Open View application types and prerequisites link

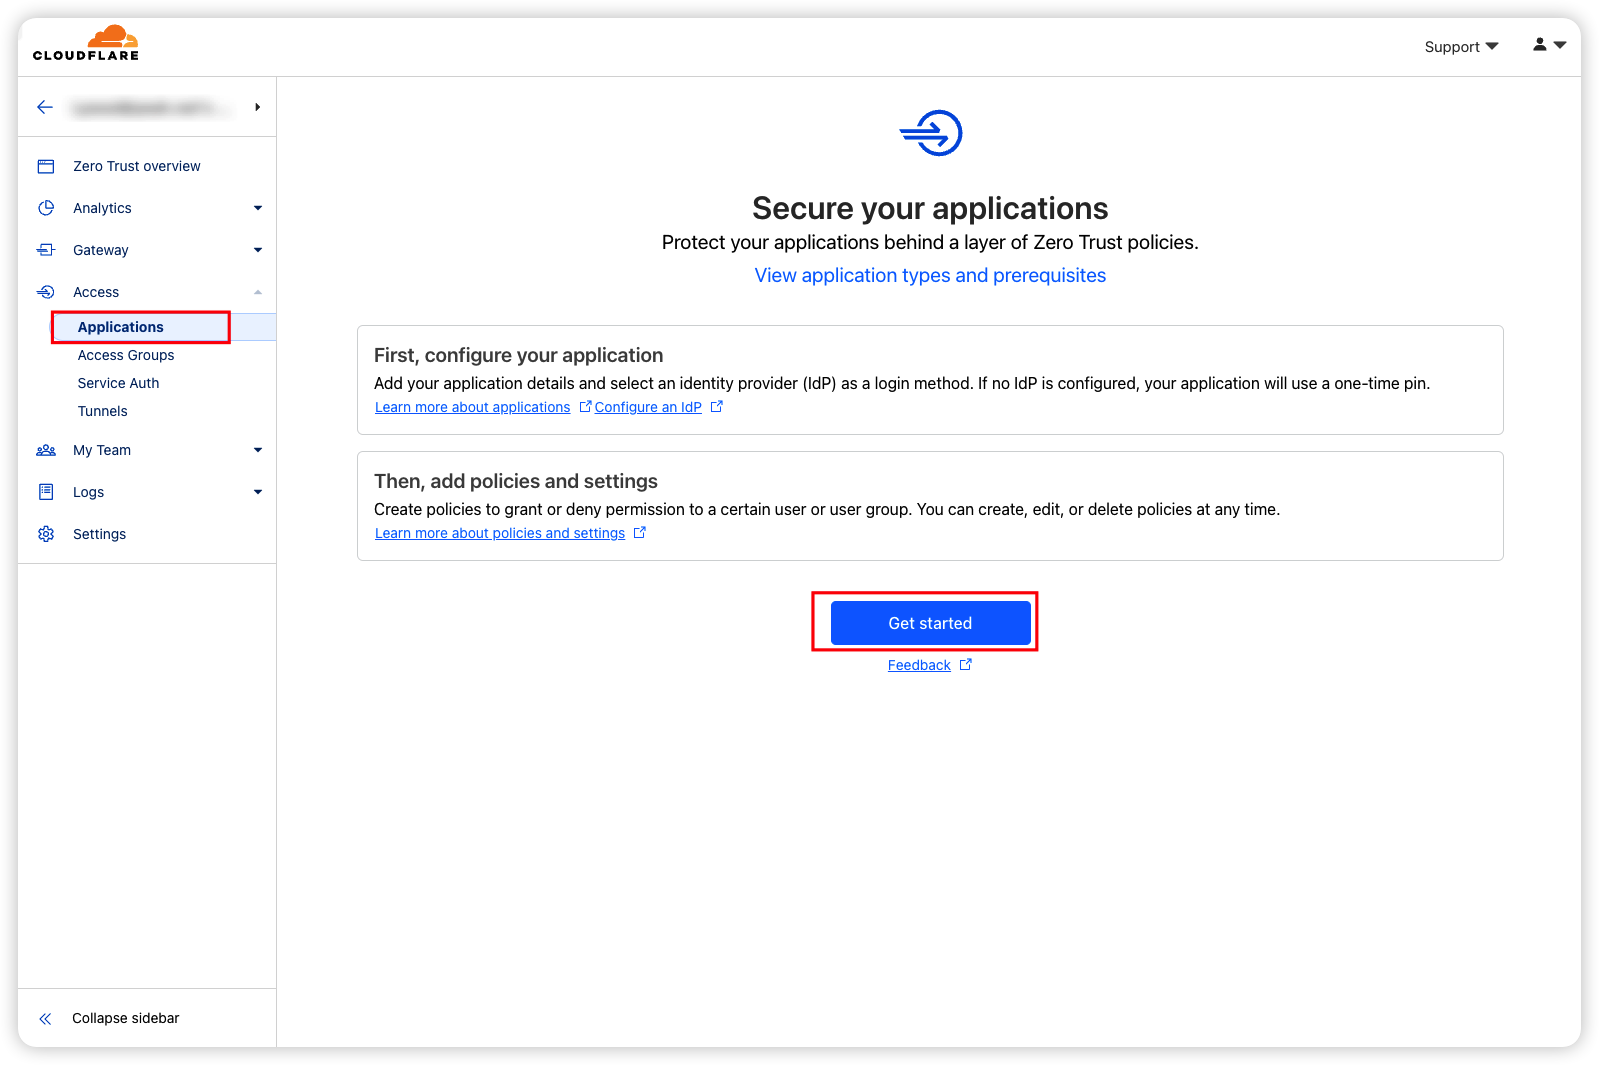click(x=930, y=275)
